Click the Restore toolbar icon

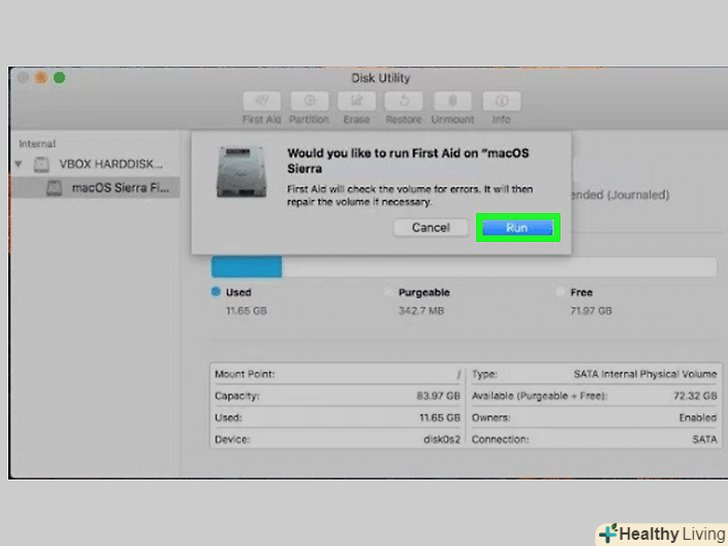coord(404,101)
